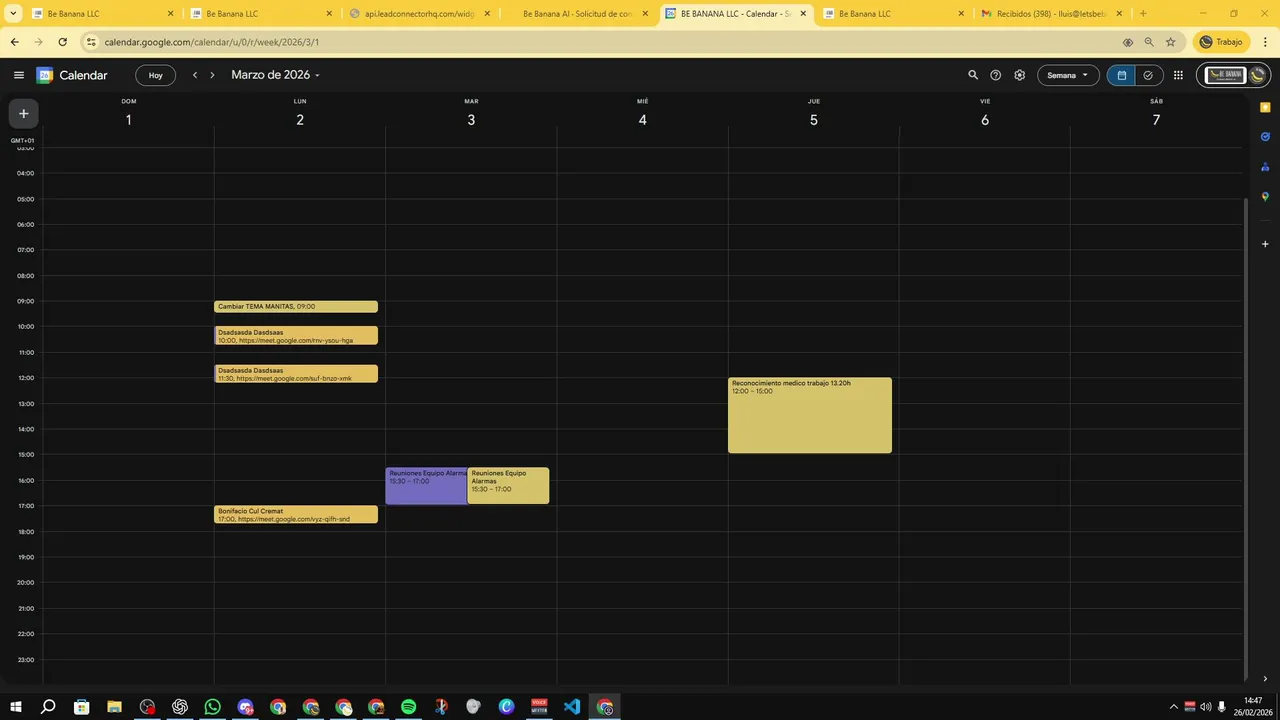Expand the Marzo de 2026 date picker

[x=275, y=75]
